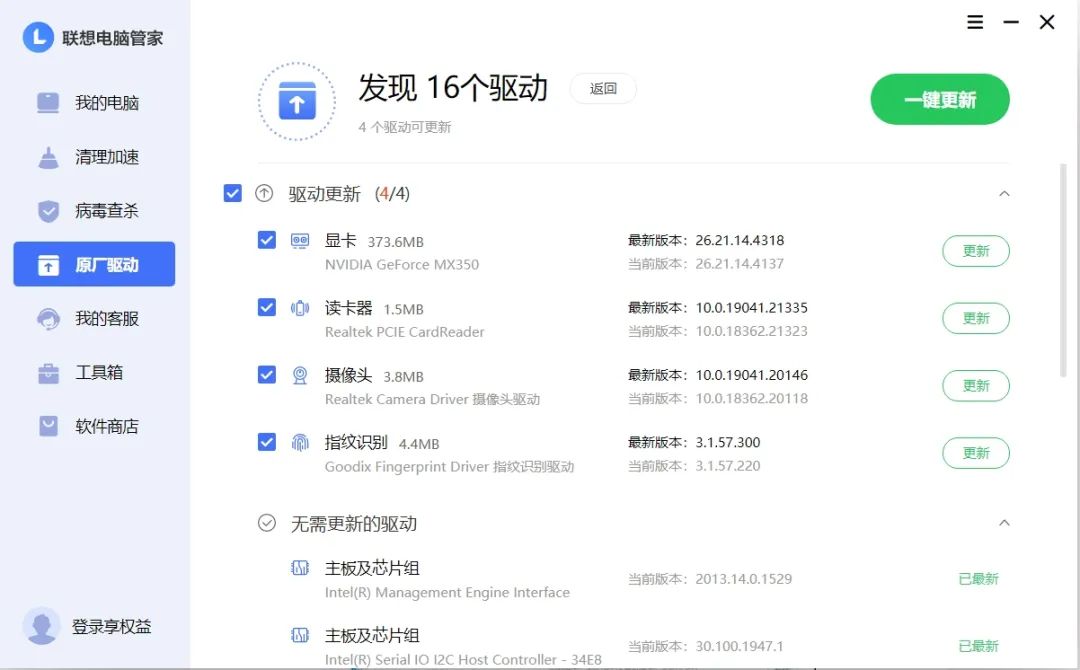Click the Serial IO I2C chipset icon
Screen dimensions: 1080x670
[x=300, y=635]
